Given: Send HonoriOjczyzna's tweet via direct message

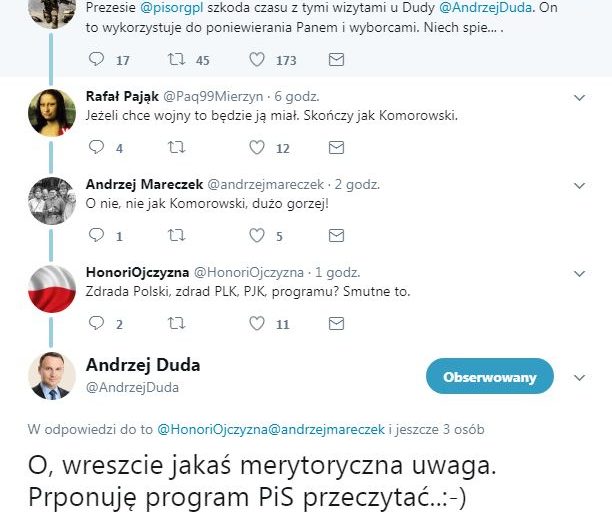Looking at the screenshot, I should (336, 324).
